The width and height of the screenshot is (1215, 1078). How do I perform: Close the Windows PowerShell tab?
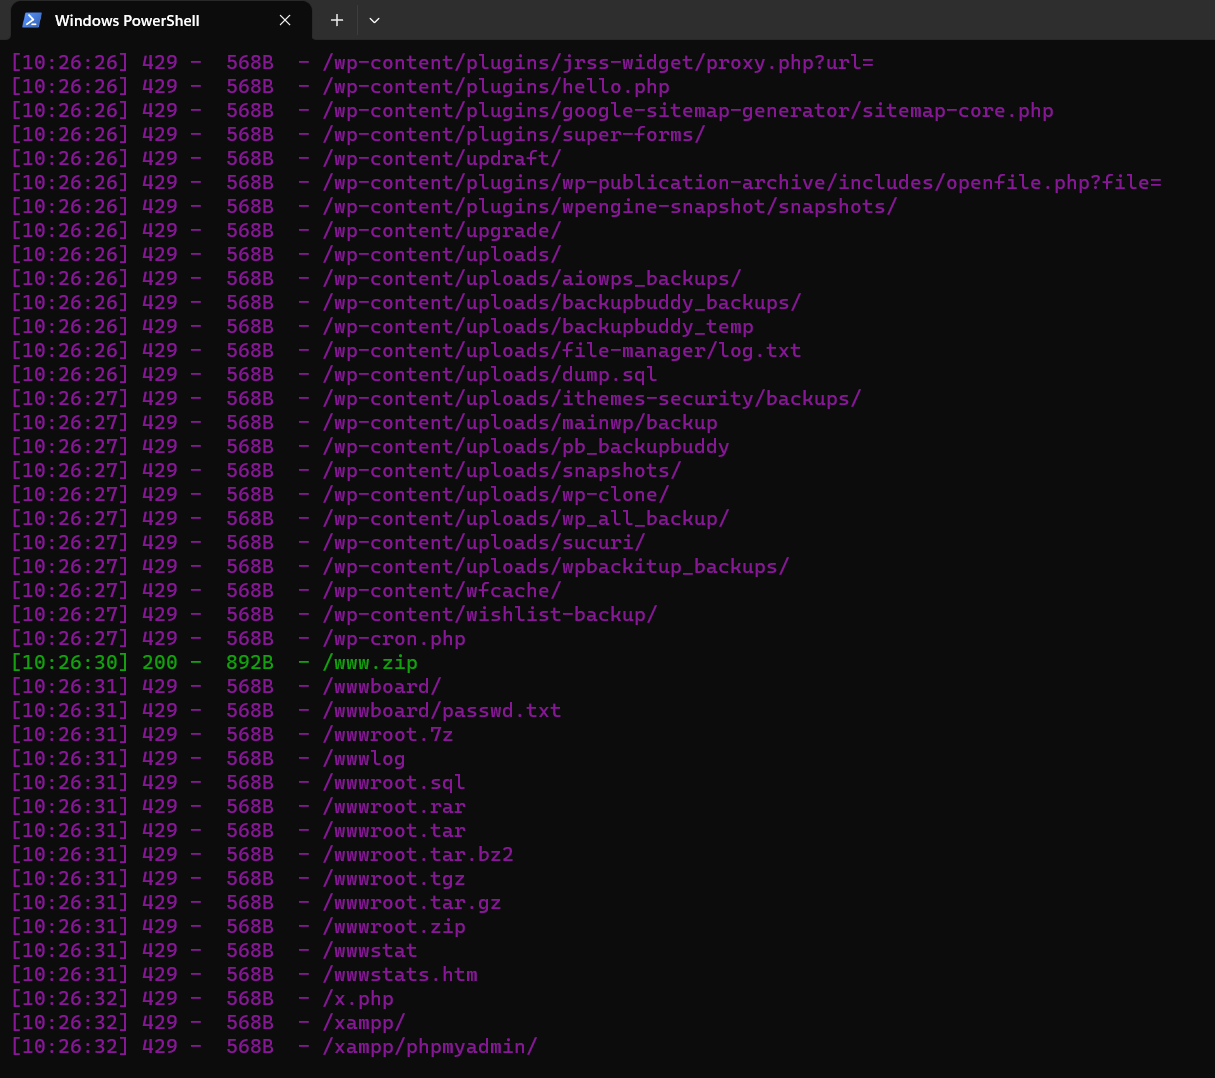coord(284,20)
